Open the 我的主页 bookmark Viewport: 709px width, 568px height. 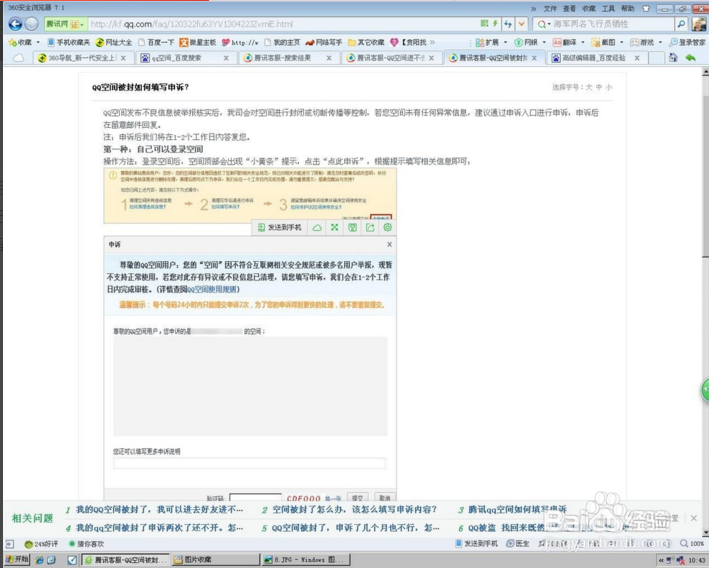(282, 42)
